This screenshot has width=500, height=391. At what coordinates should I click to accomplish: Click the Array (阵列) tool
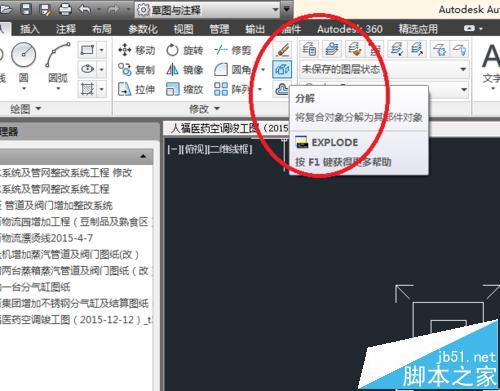[x=233, y=89]
